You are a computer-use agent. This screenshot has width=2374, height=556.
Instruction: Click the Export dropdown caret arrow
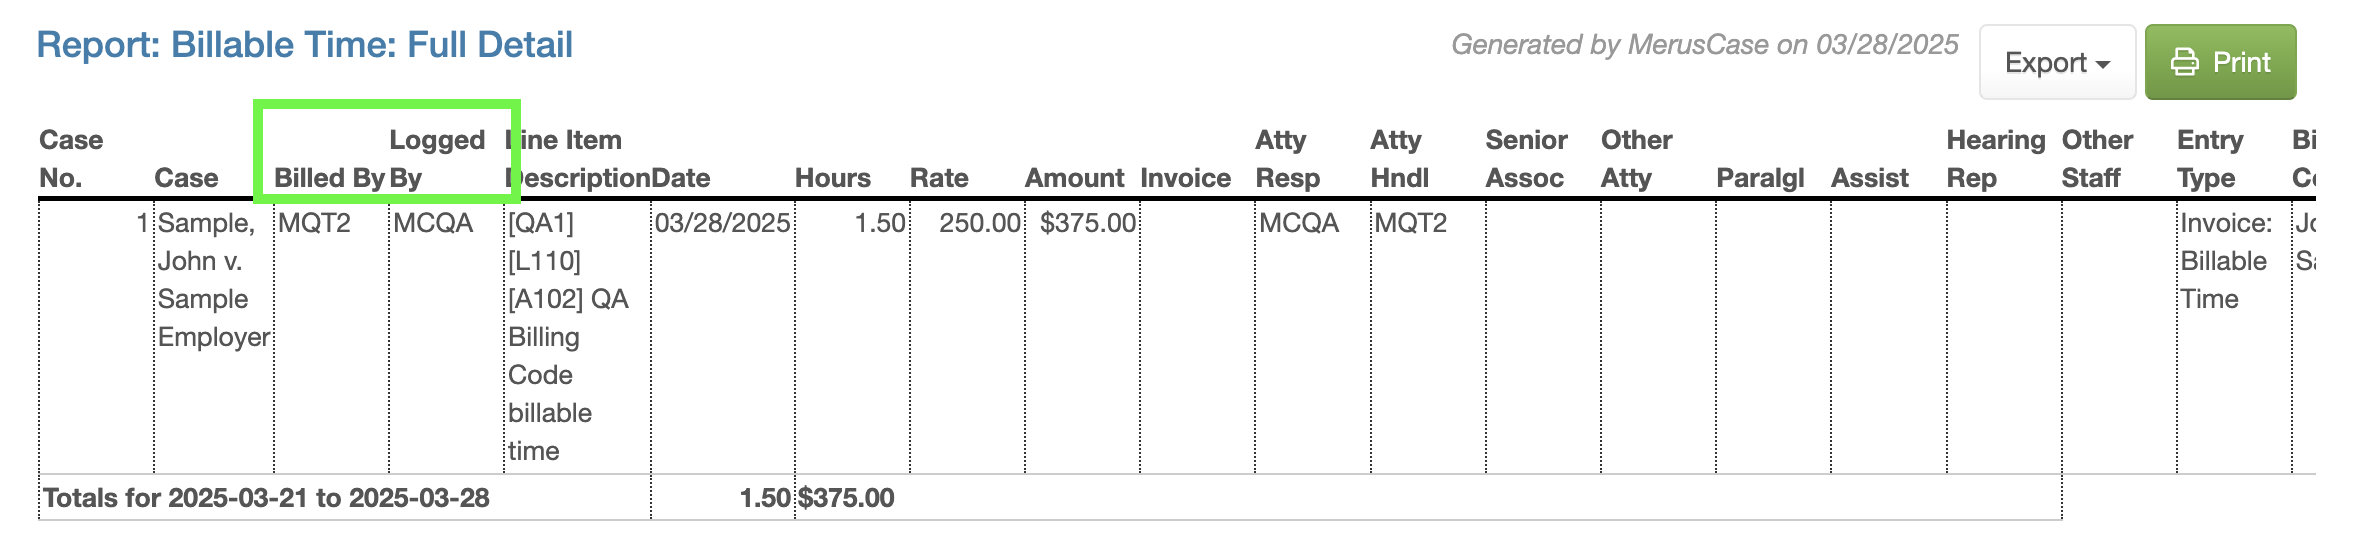[2103, 64]
